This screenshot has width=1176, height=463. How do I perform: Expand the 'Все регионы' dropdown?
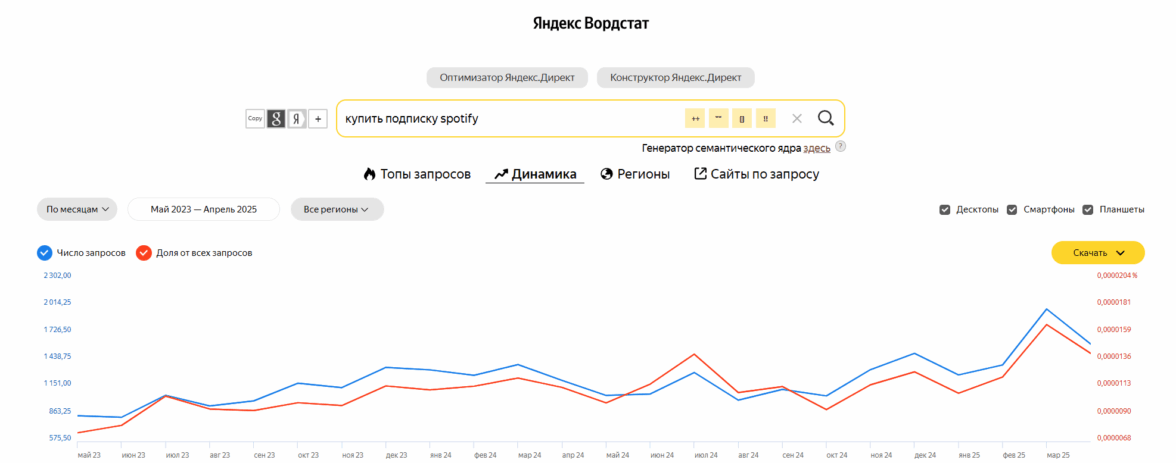click(337, 209)
